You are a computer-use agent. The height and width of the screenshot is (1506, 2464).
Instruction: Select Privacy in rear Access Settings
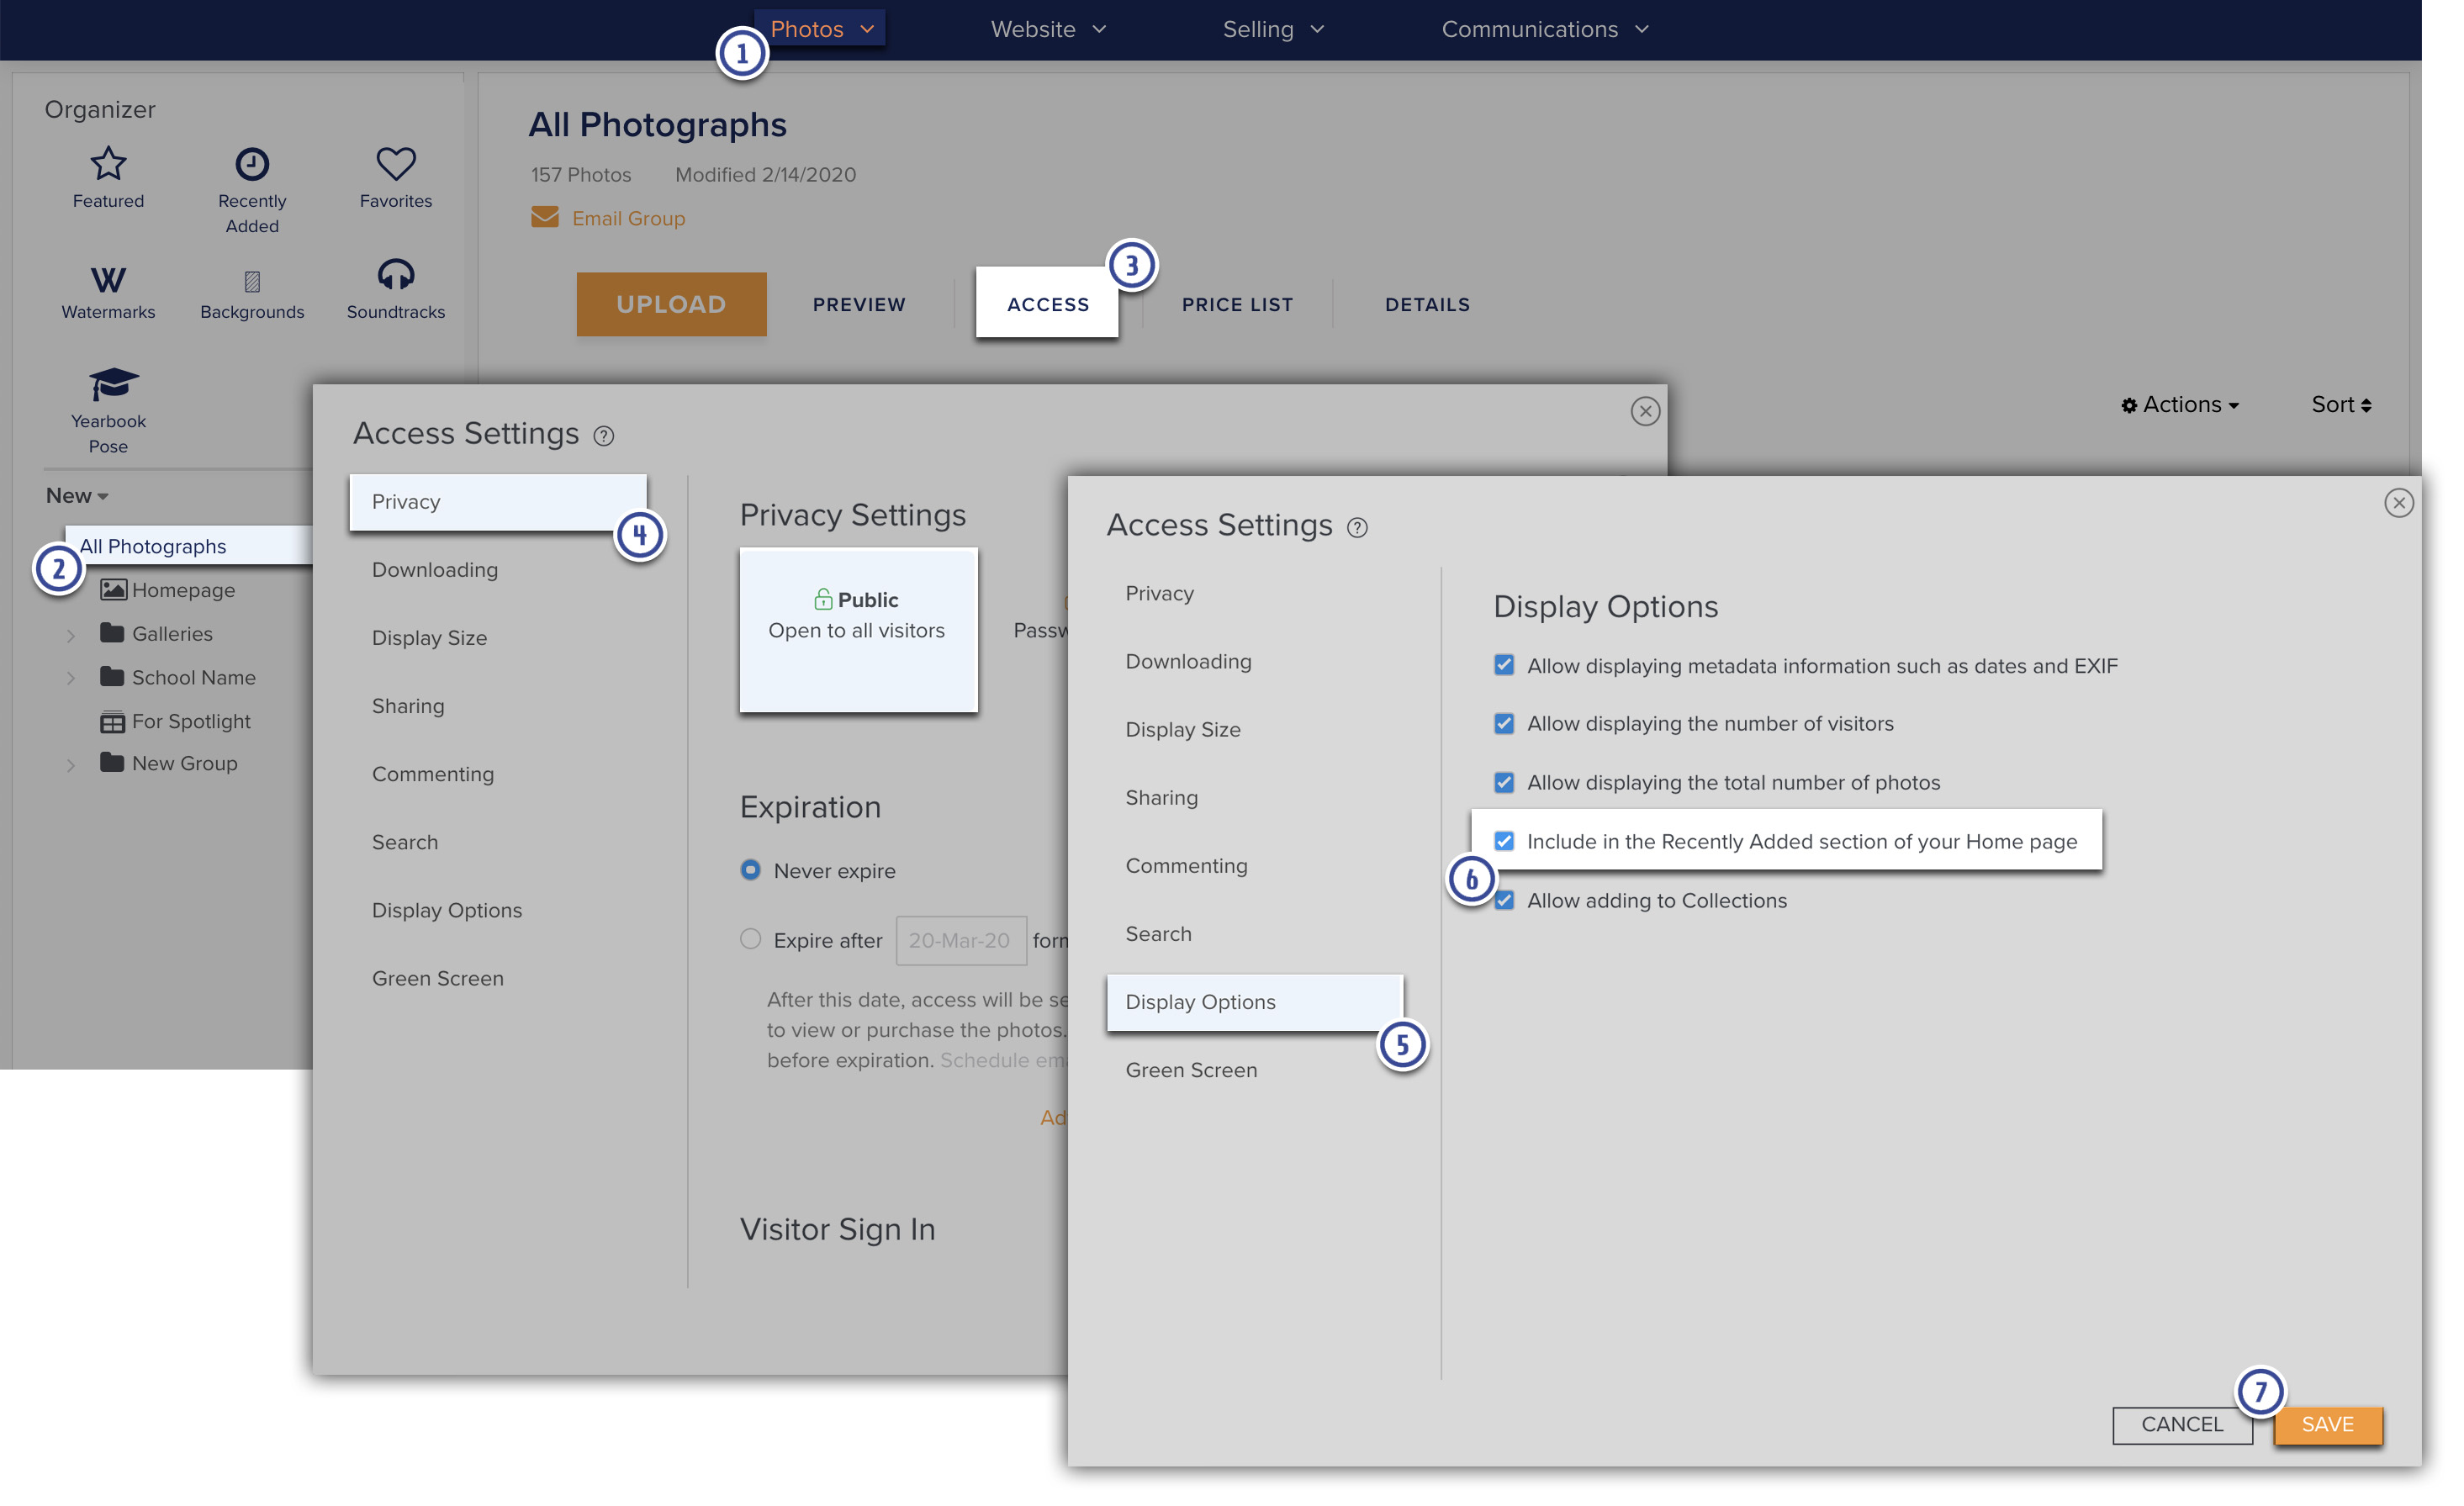[x=498, y=502]
